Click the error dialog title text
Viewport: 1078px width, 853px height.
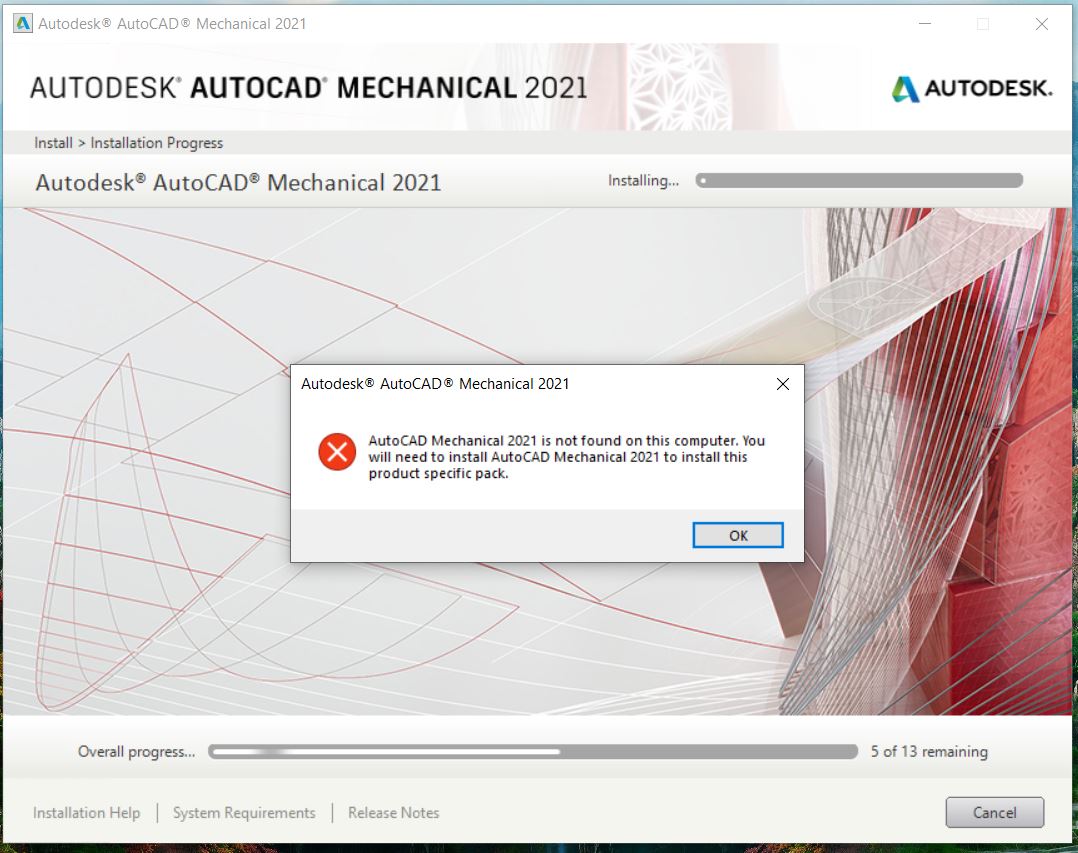pyautogui.click(x=435, y=383)
